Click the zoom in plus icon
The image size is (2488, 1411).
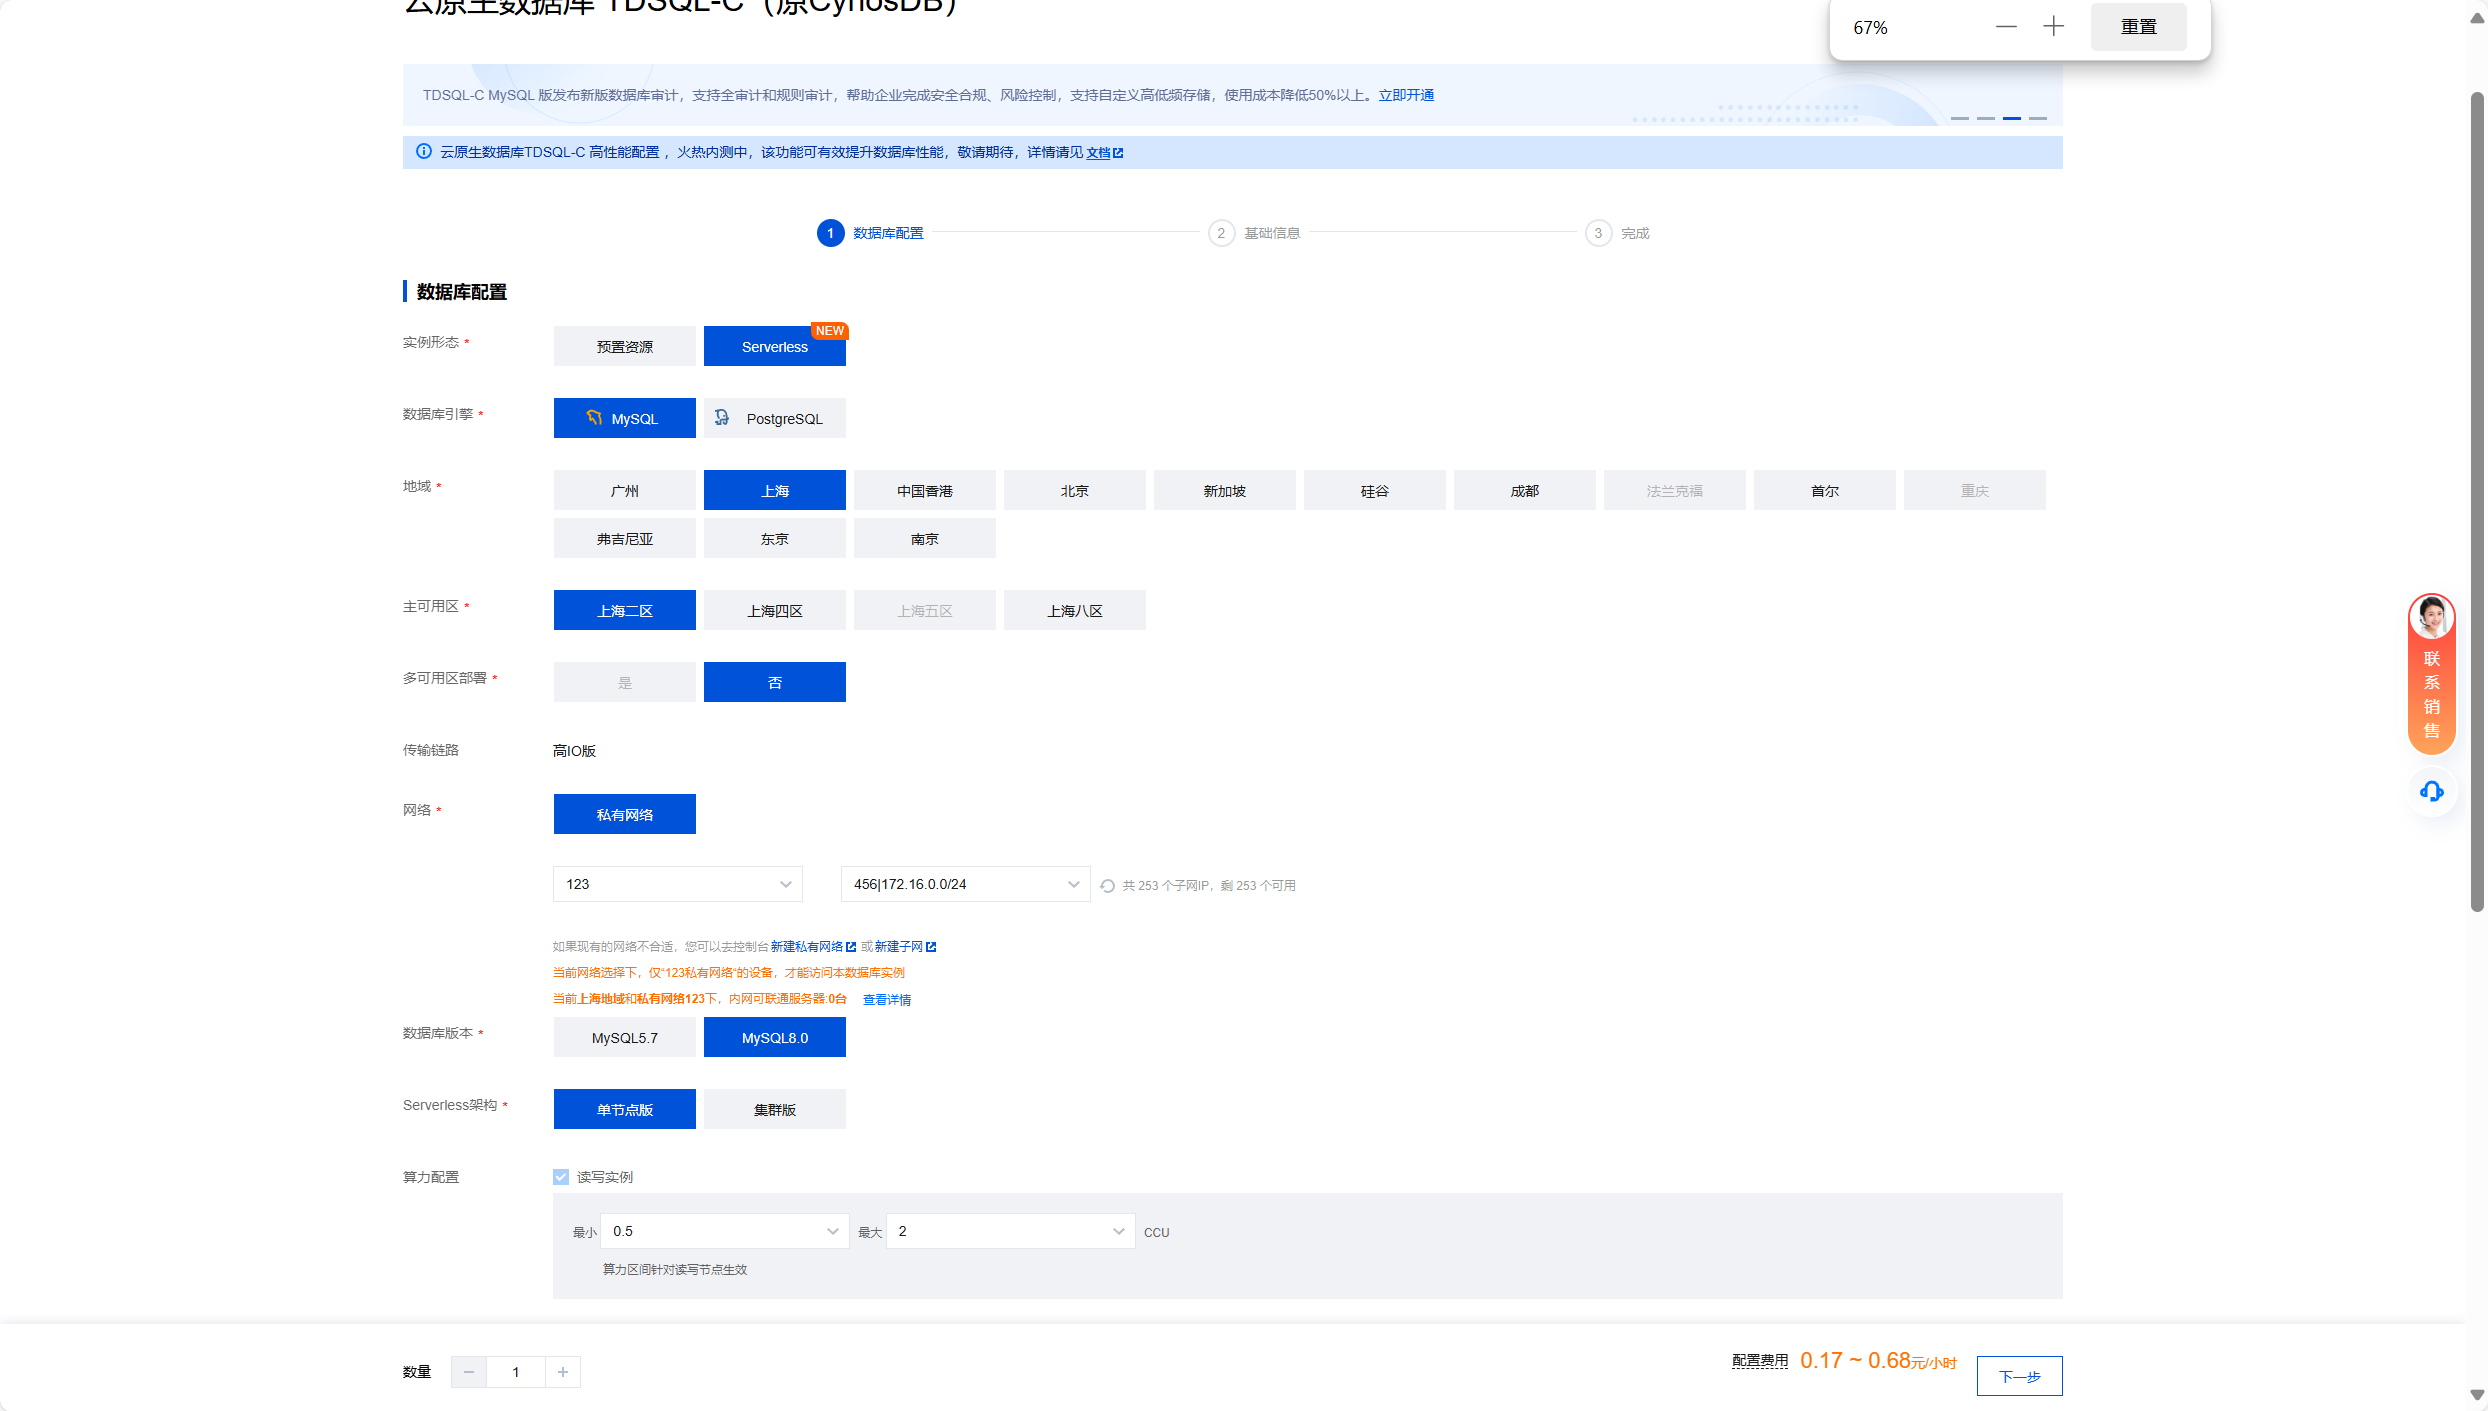(x=2053, y=27)
